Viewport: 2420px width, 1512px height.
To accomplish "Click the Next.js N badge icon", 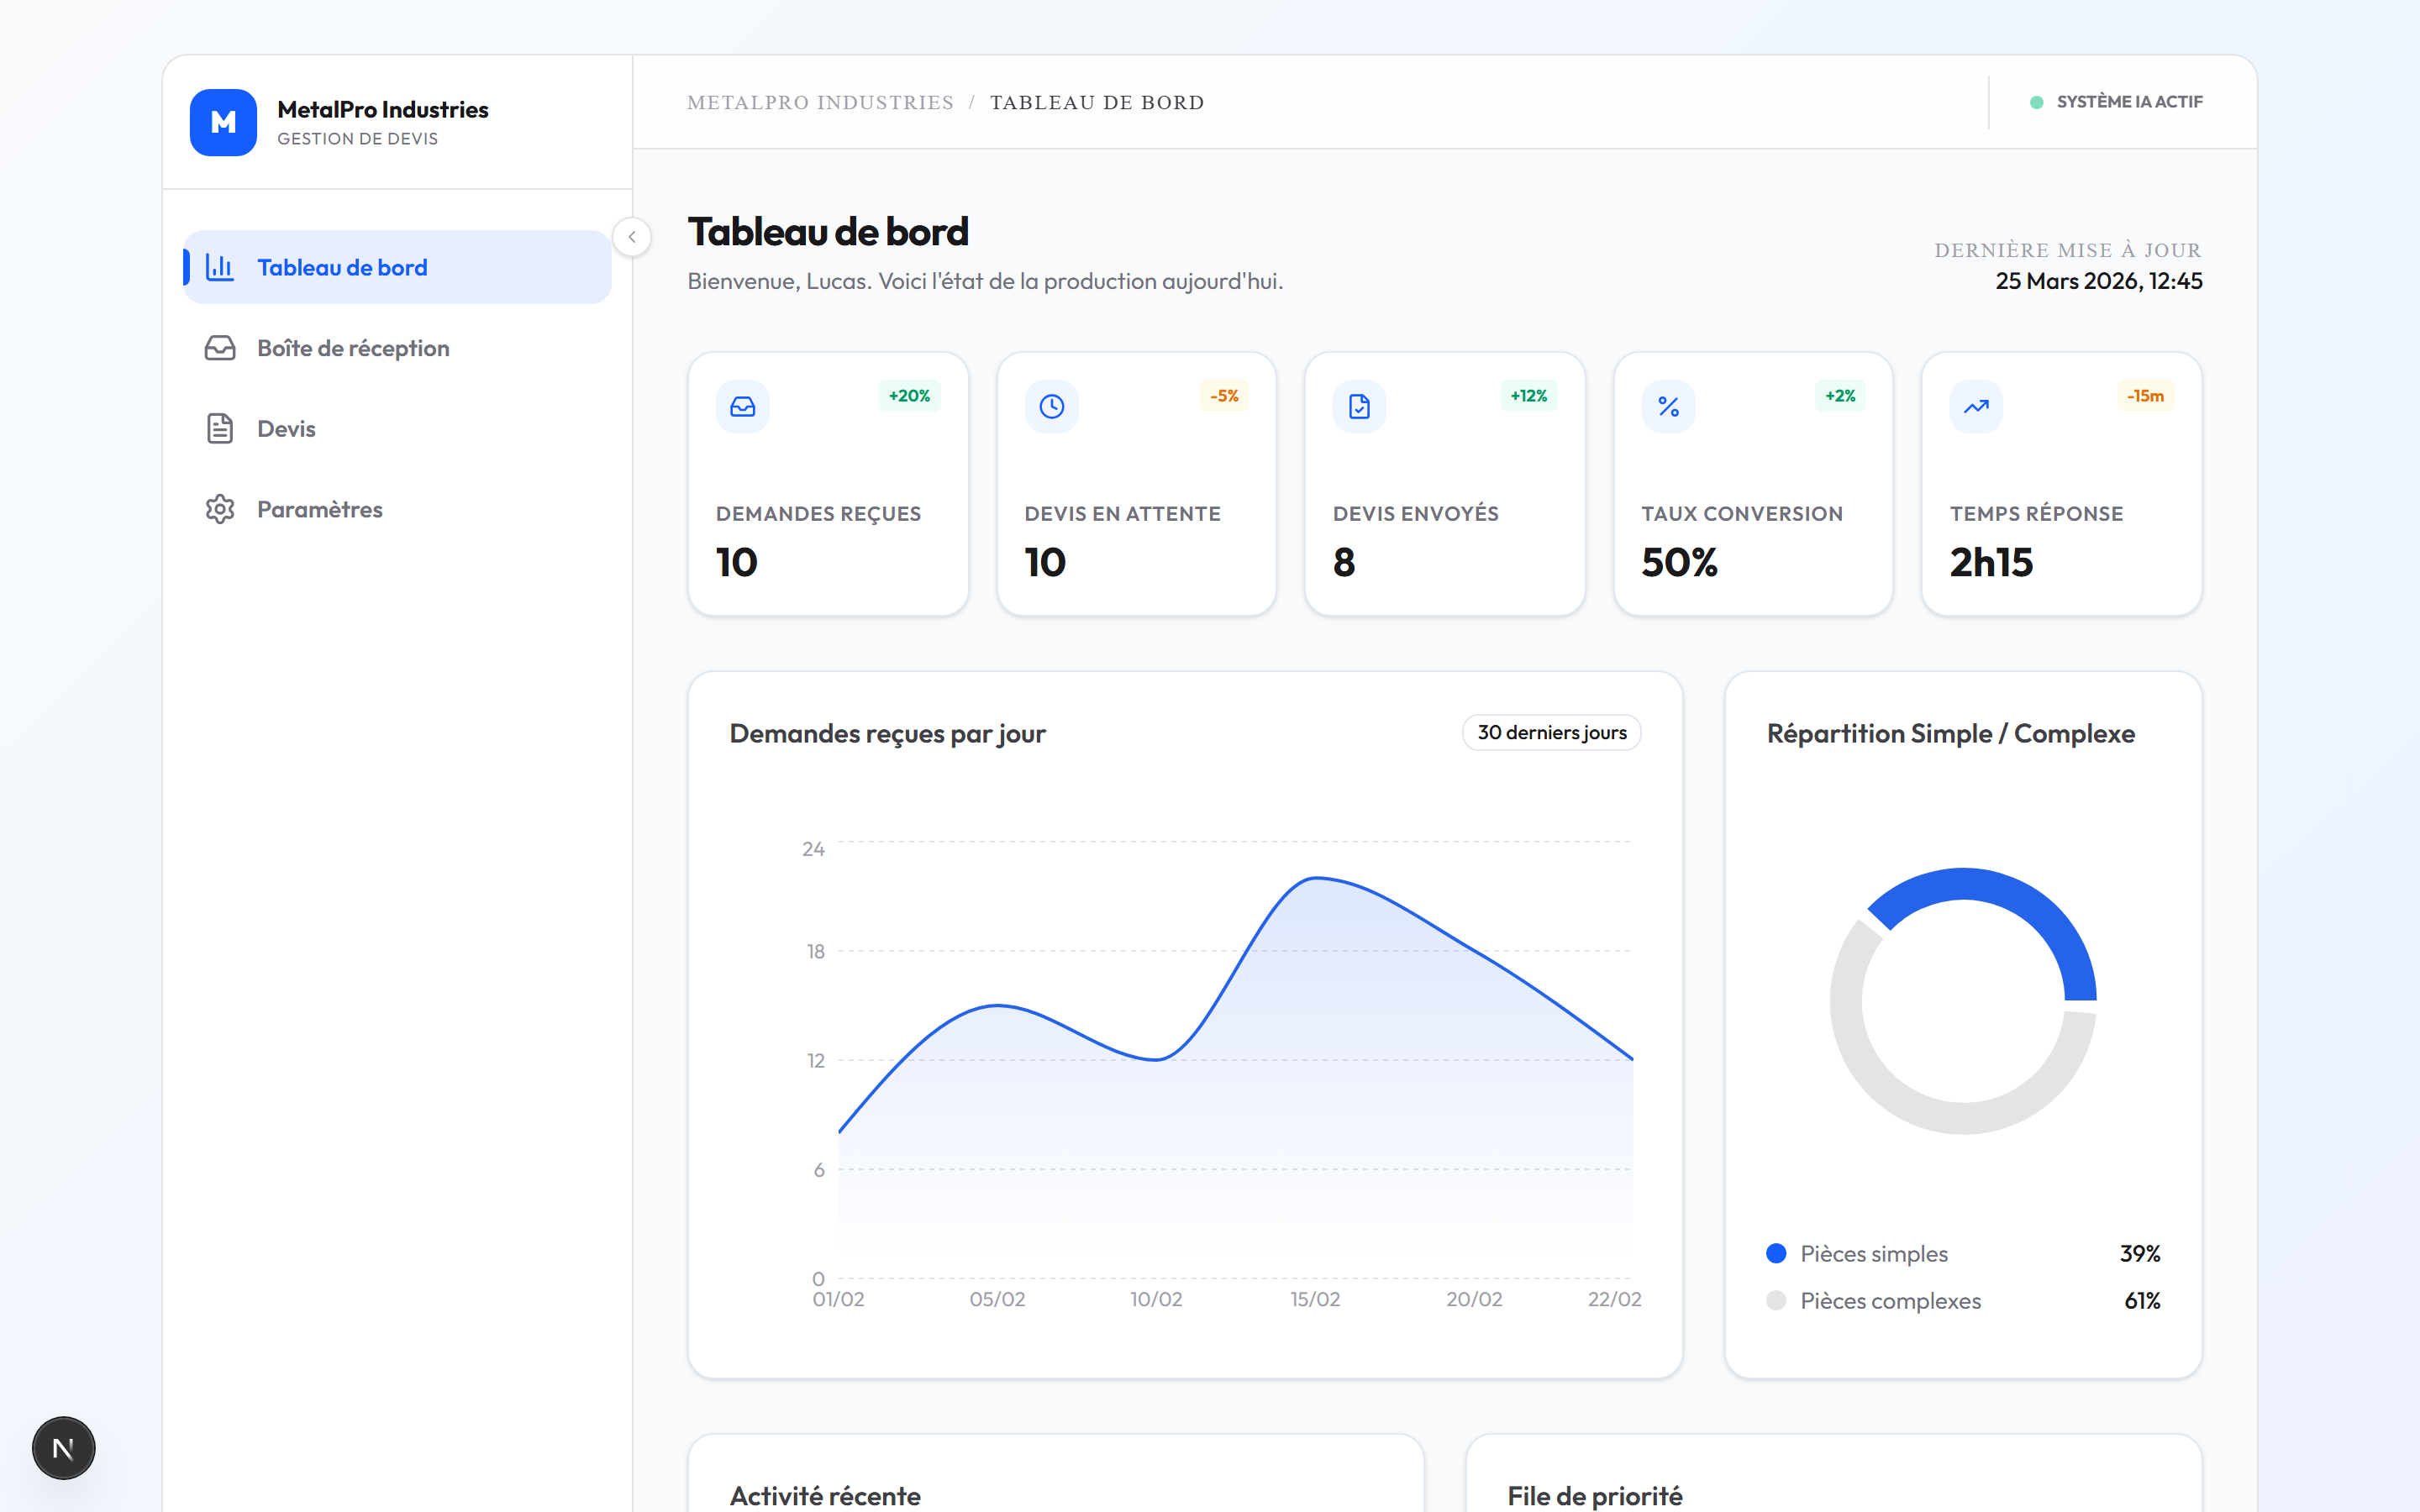I will click(x=64, y=1447).
